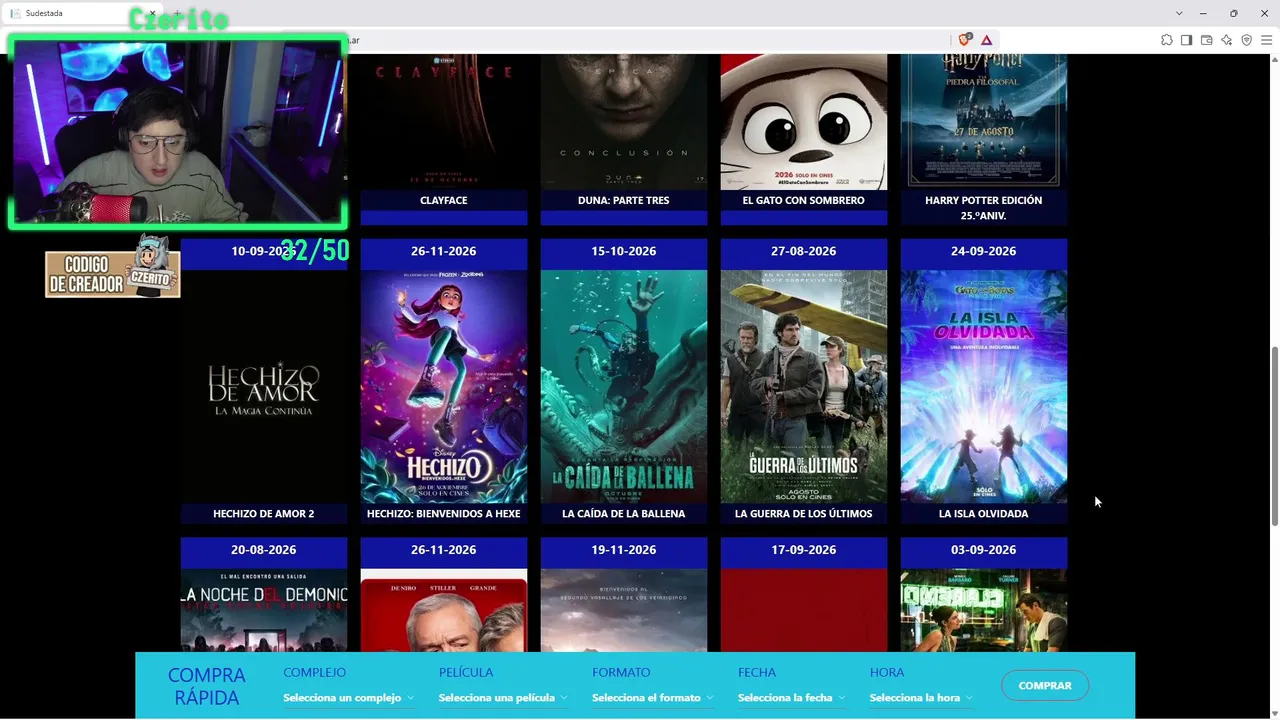Open the Formato dropdown
1280x720 pixels.
pyautogui.click(x=653, y=698)
